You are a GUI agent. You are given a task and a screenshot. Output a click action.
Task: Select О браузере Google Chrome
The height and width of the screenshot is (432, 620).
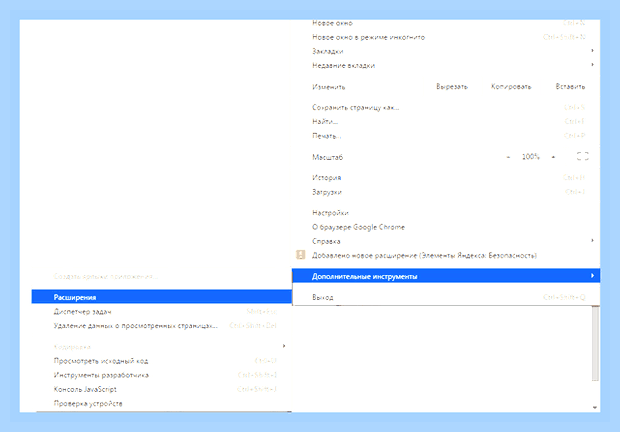(x=446, y=227)
